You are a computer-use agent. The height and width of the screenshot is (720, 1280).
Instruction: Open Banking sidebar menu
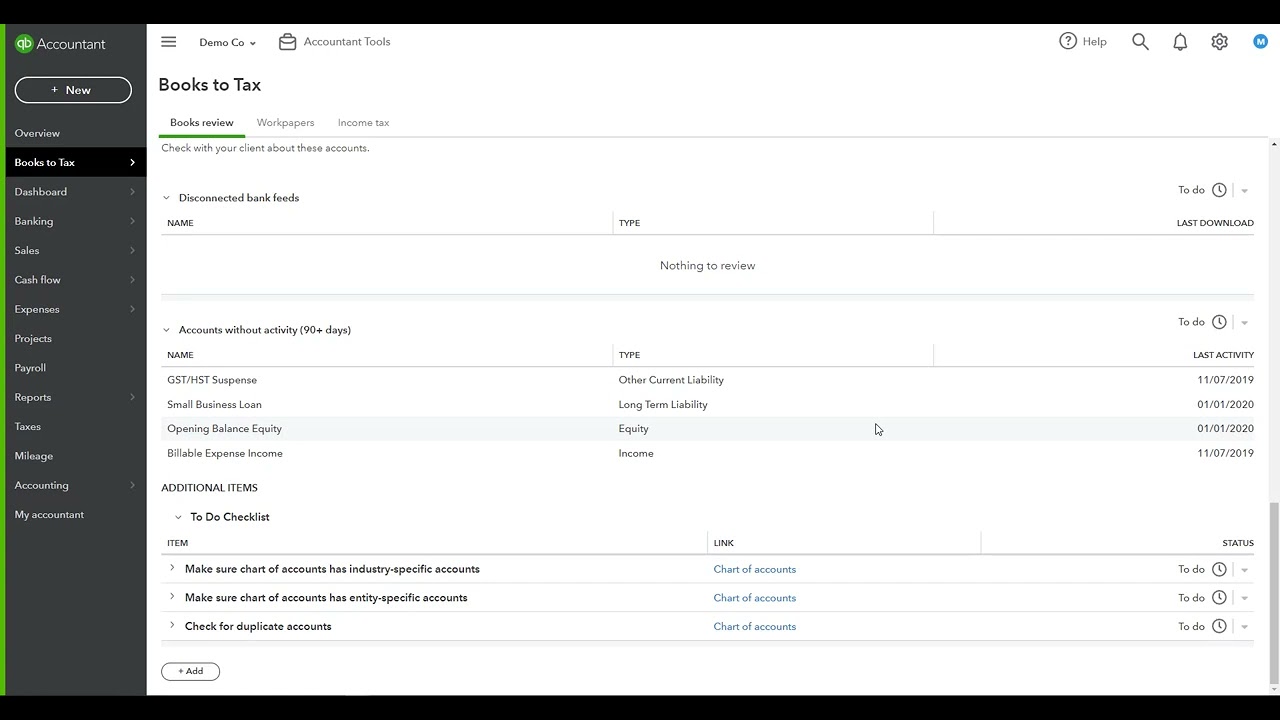(x=75, y=221)
